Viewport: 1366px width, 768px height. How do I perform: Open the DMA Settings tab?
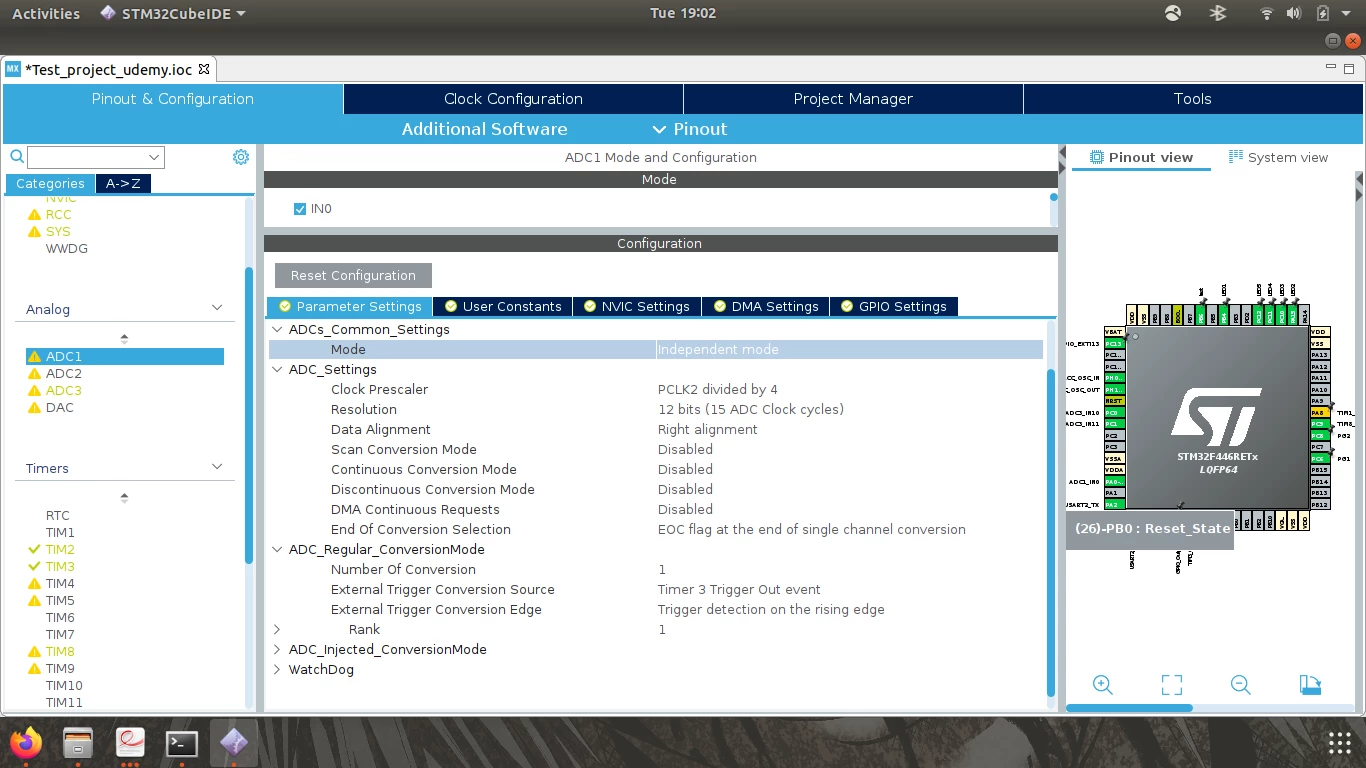click(765, 306)
